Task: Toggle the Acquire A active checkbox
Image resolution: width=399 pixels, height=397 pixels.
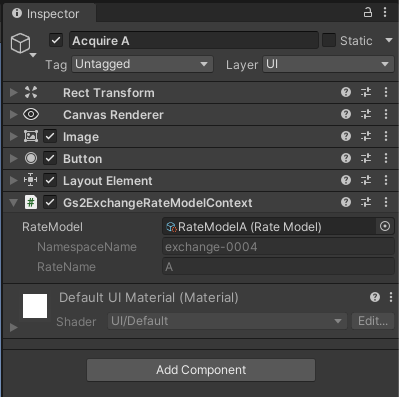Action: (x=56, y=40)
